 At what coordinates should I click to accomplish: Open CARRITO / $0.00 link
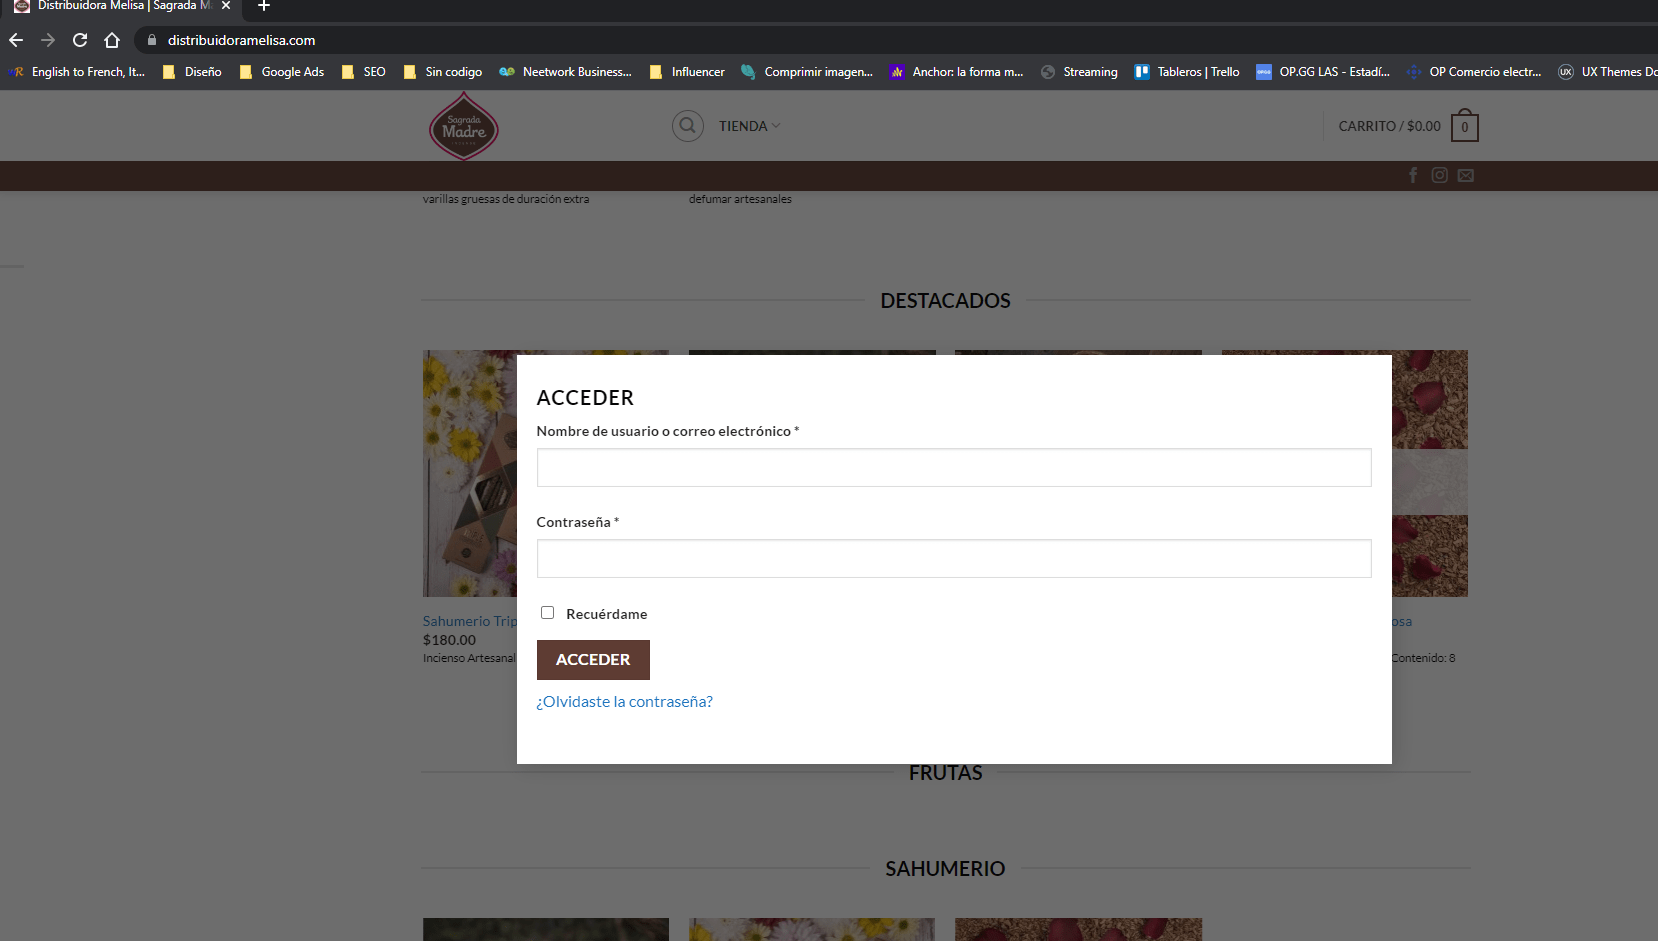[1390, 126]
